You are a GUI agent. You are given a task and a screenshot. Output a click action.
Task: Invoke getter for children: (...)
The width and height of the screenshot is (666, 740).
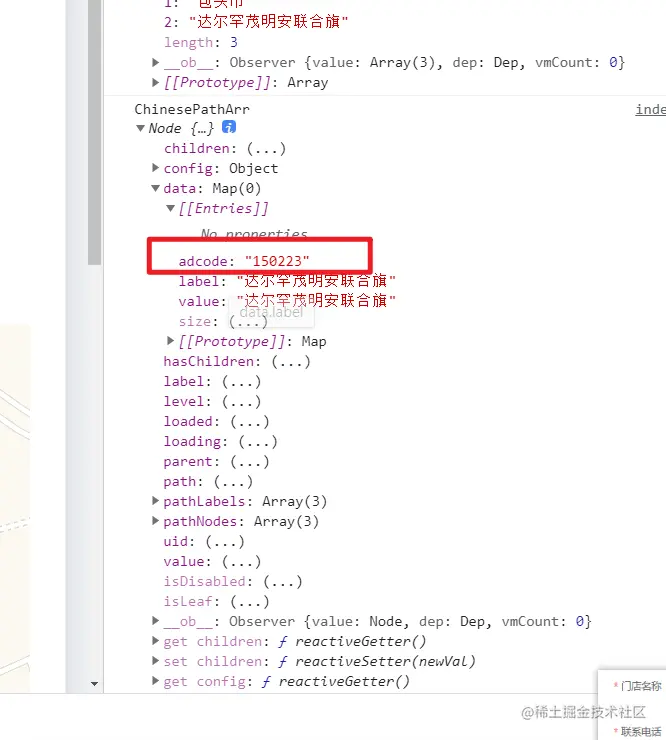(266, 148)
